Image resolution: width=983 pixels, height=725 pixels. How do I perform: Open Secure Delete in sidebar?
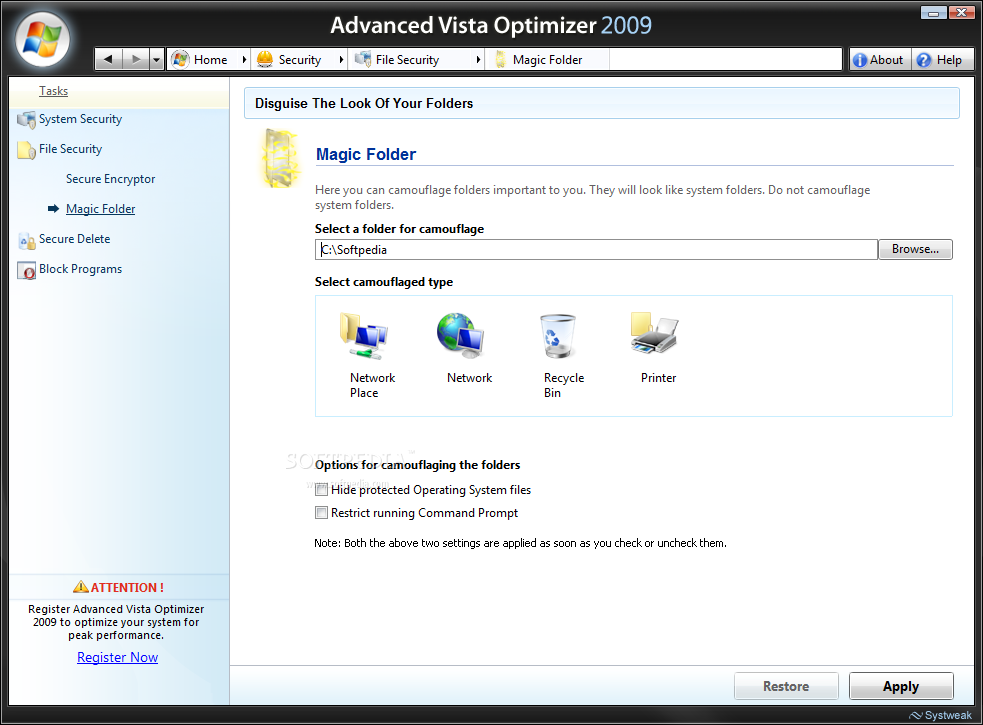click(75, 239)
